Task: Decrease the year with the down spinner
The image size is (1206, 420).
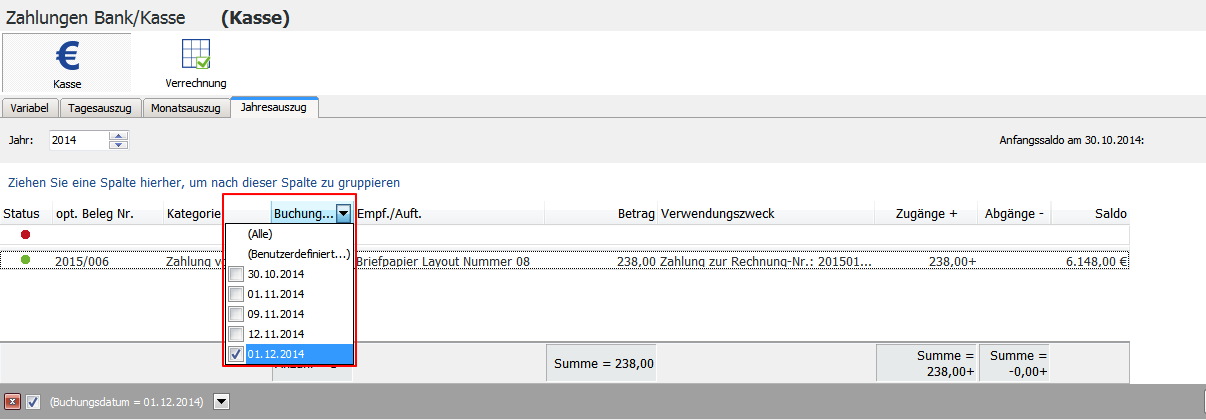Action: tap(119, 145)
